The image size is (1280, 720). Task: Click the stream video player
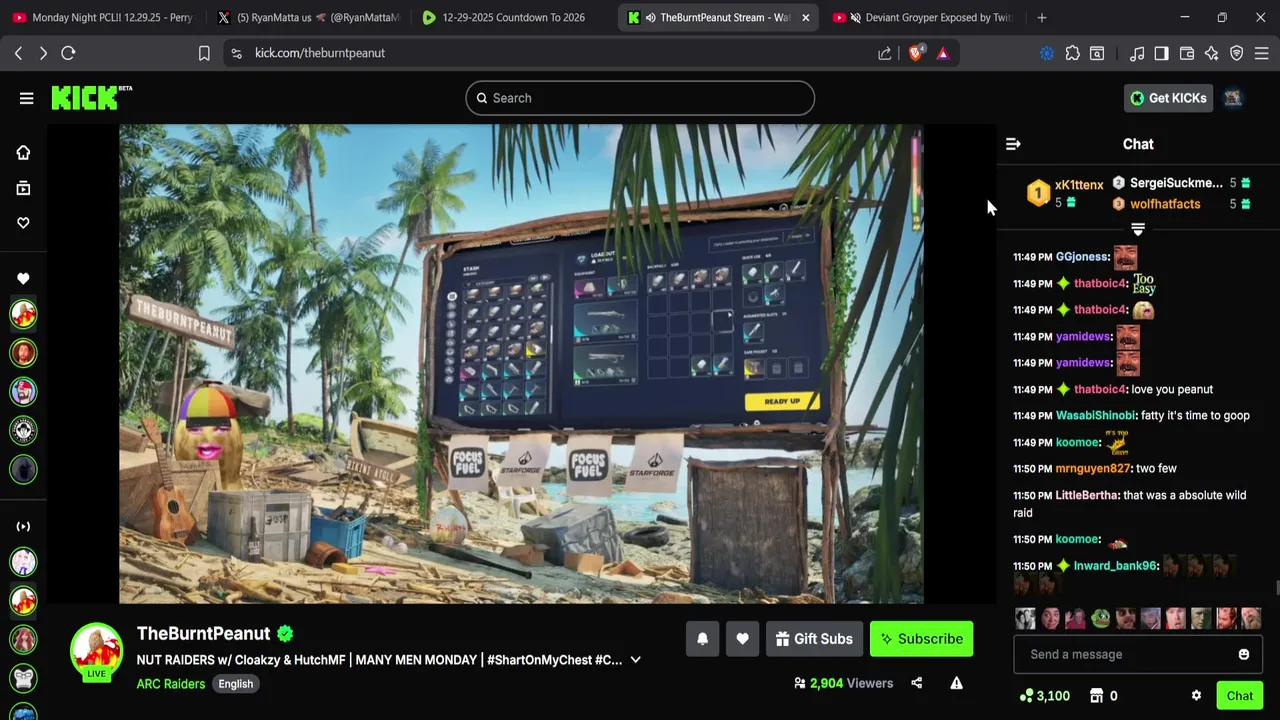(521, 364)
